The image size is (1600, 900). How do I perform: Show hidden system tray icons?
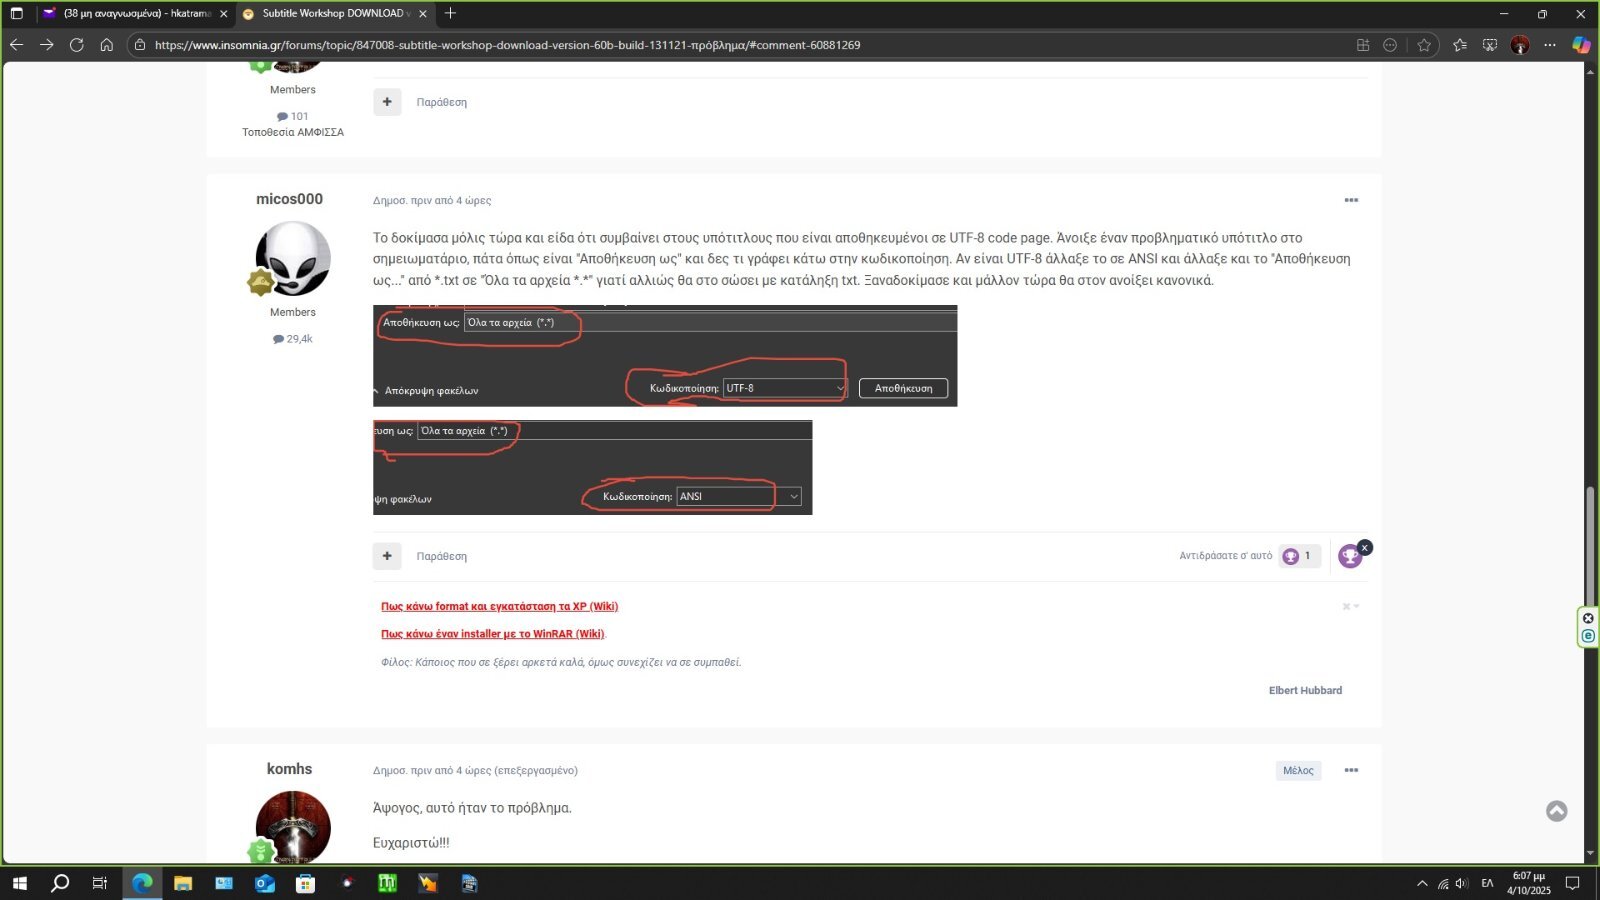click(1422, 883)
